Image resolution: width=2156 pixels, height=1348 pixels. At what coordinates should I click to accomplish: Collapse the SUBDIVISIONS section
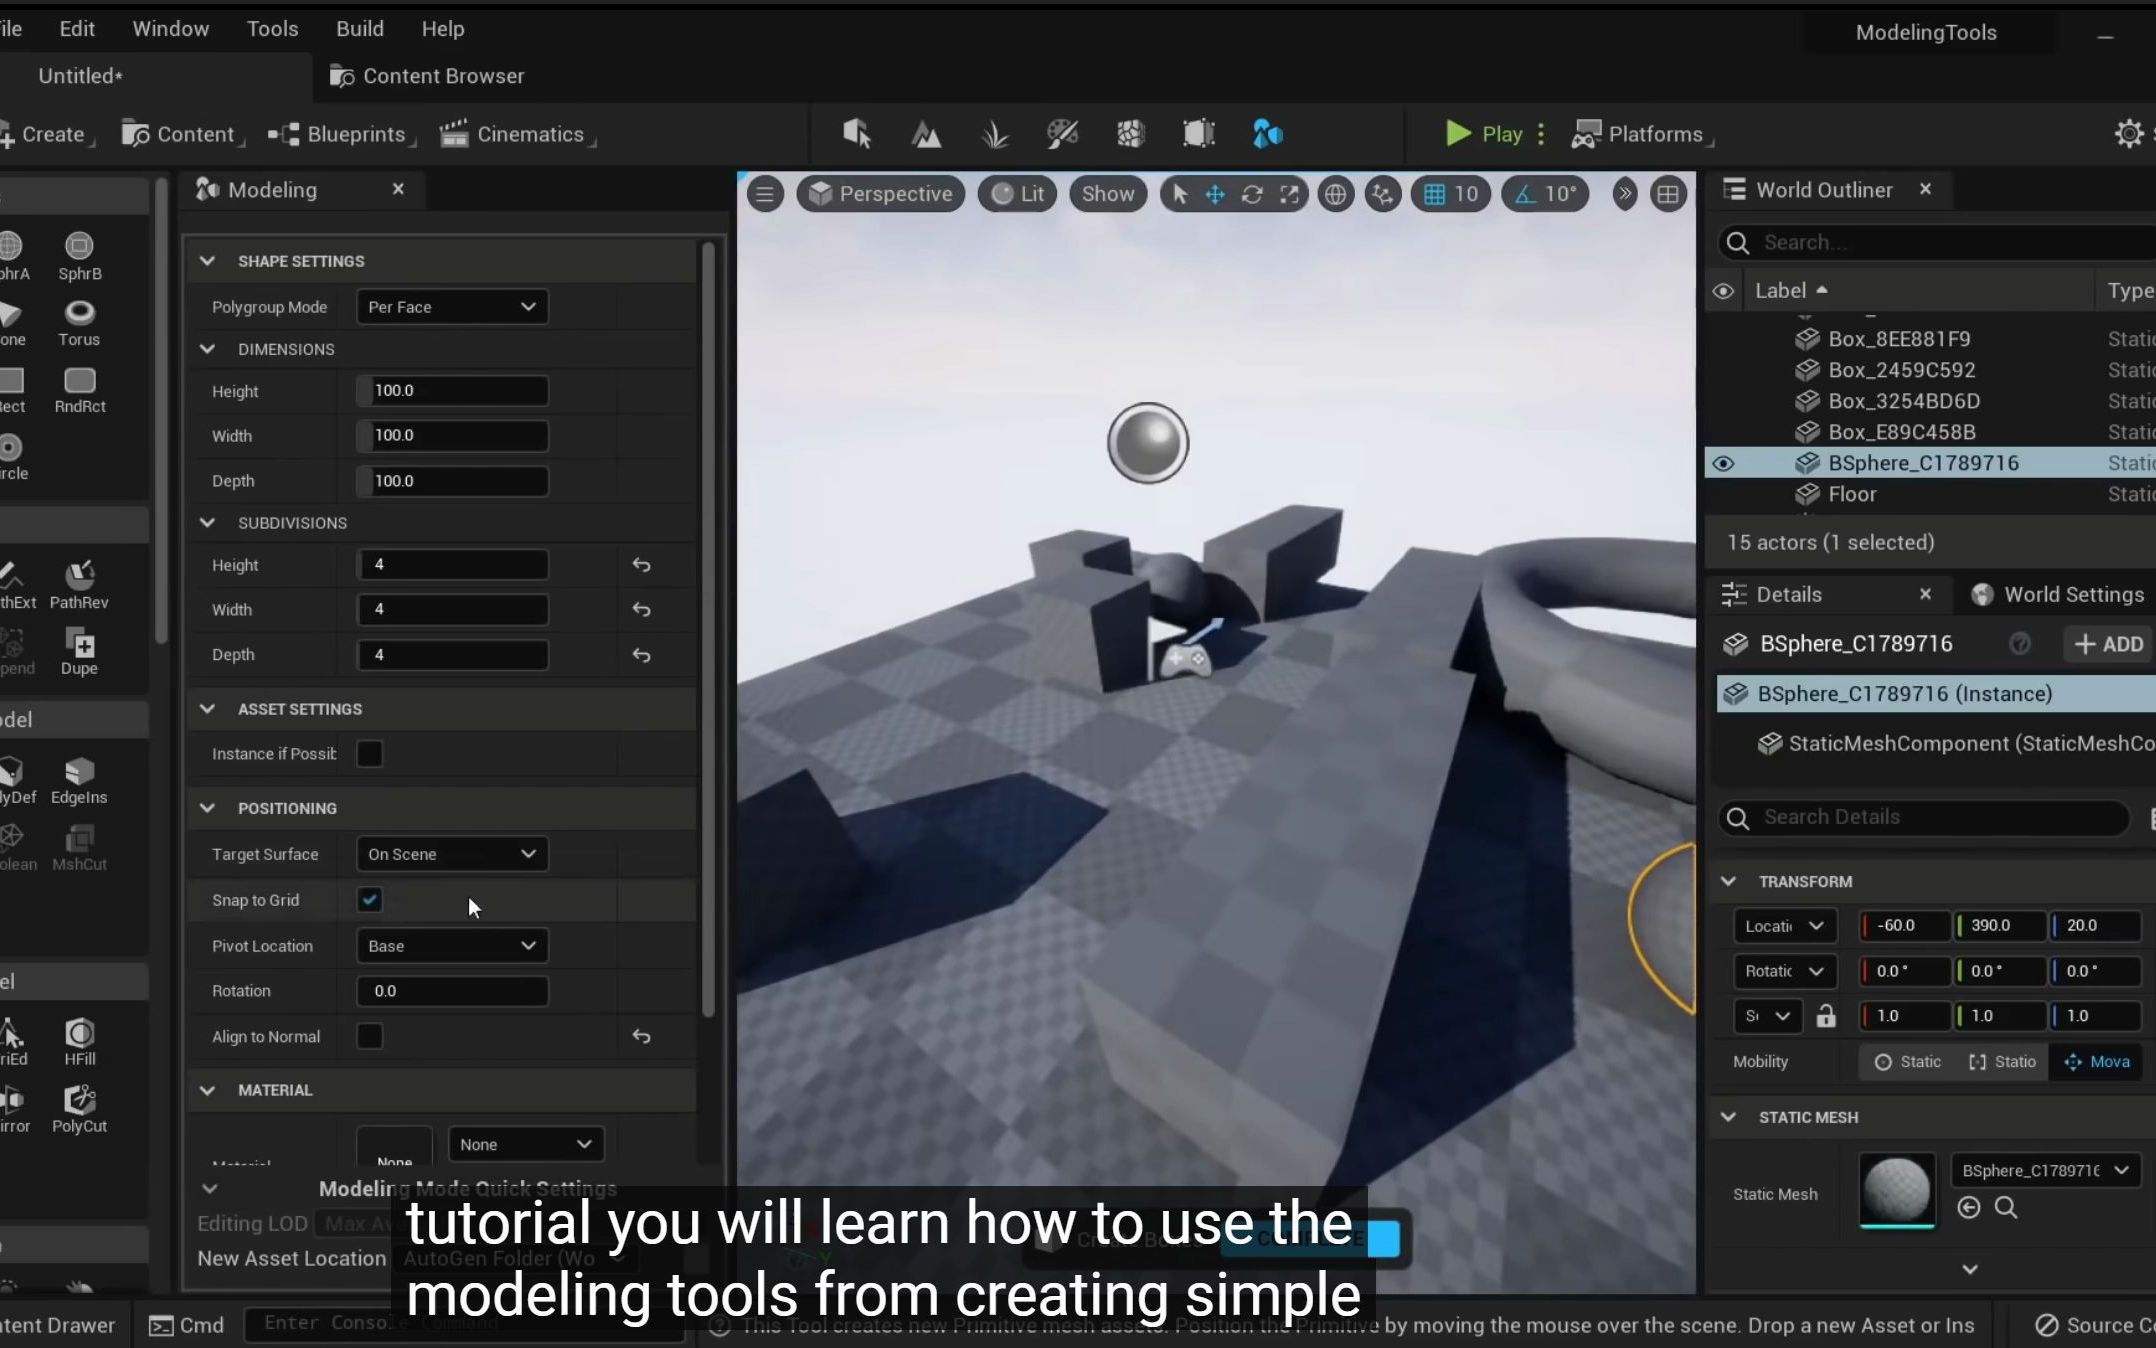[x=208, y=523]
